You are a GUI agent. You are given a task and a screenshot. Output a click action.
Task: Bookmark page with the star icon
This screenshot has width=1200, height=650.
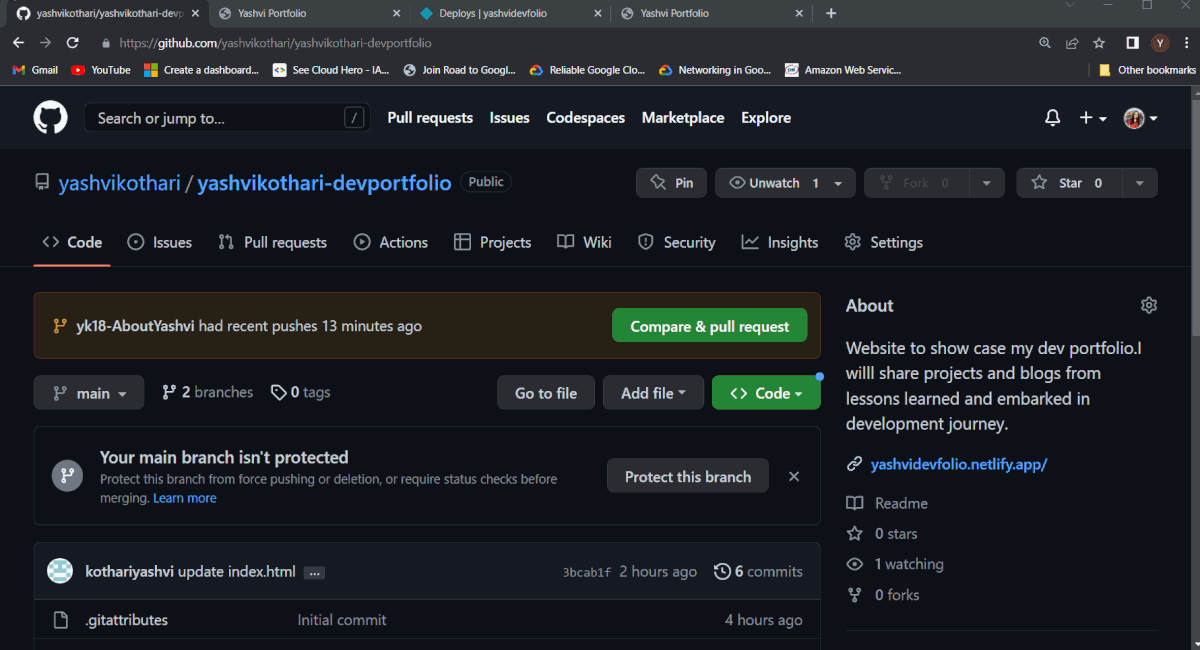pos(1099,43)
